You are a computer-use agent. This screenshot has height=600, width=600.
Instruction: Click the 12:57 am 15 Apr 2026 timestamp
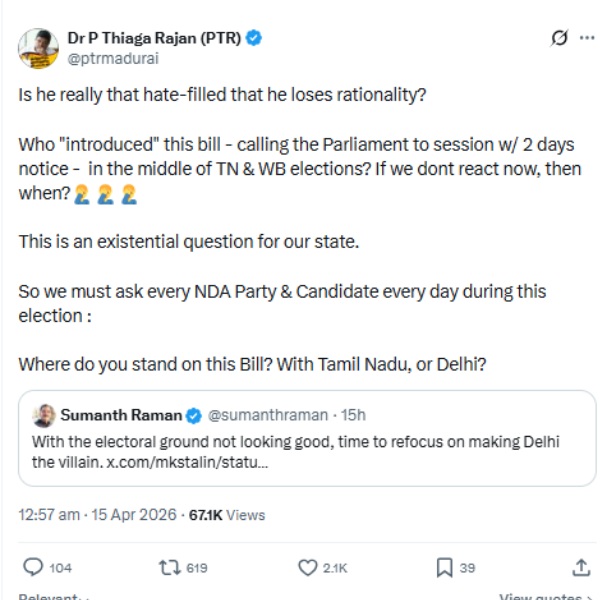[x=96, y=515]
